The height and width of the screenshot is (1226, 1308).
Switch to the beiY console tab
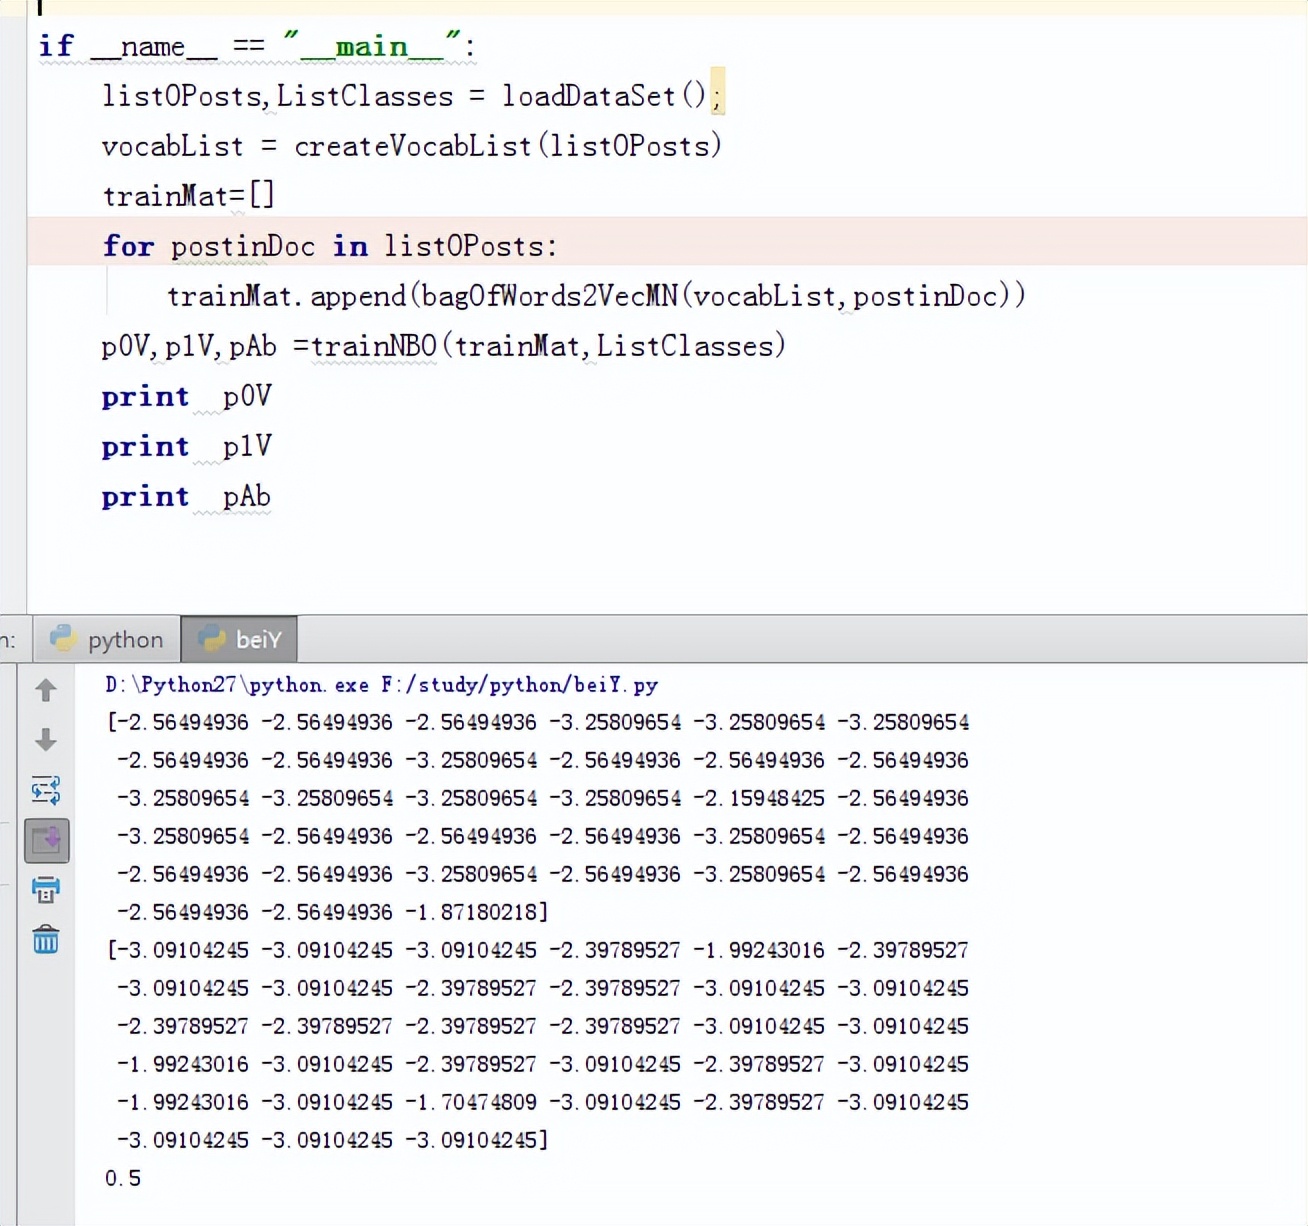[x=255, y=638]
